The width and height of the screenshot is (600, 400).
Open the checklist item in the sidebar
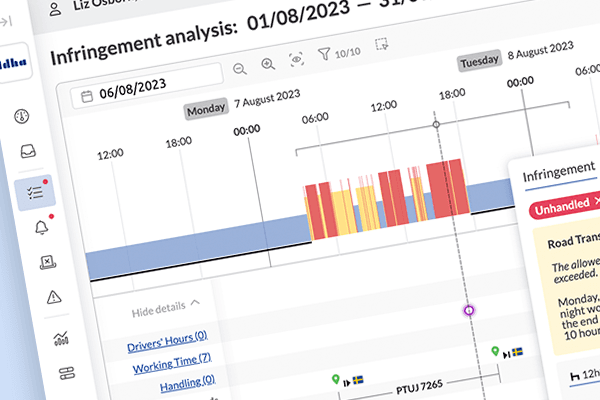coord(36,191)
